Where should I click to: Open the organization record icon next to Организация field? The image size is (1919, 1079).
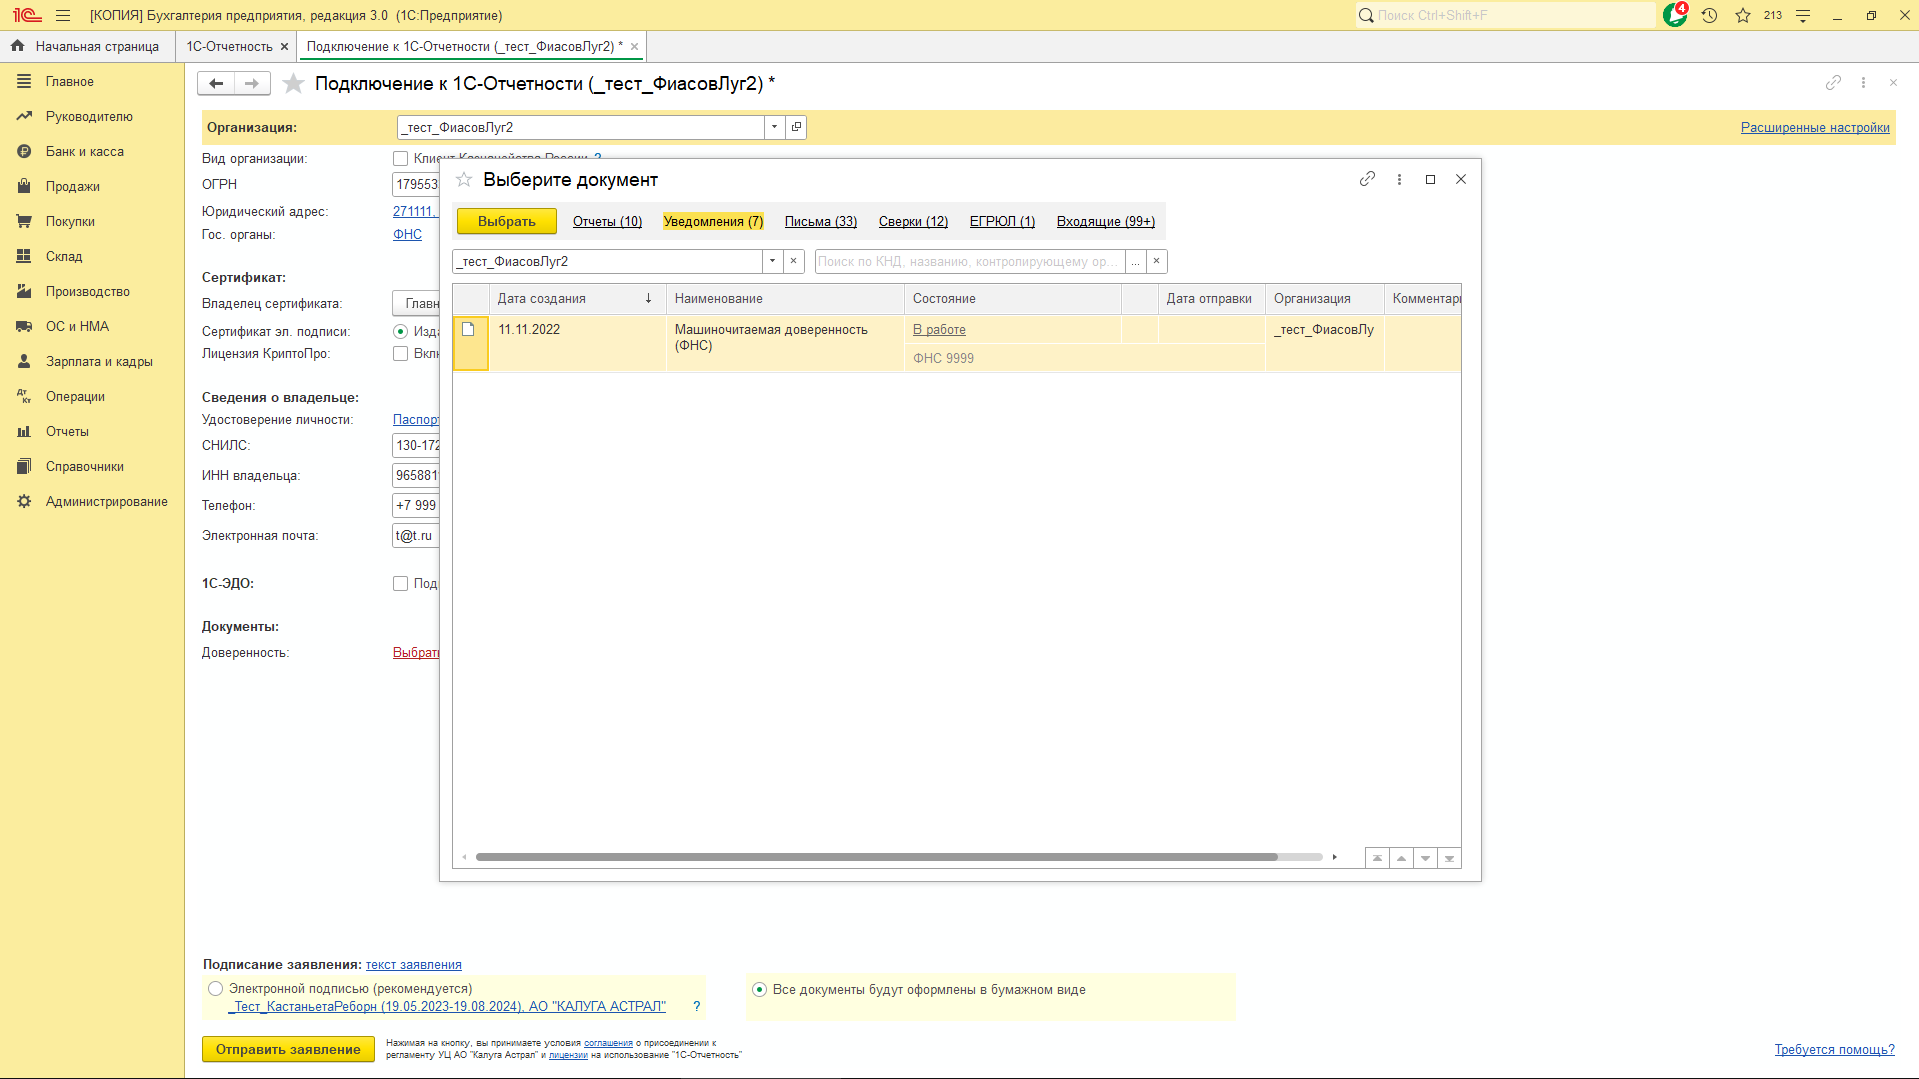click(796, 127)
